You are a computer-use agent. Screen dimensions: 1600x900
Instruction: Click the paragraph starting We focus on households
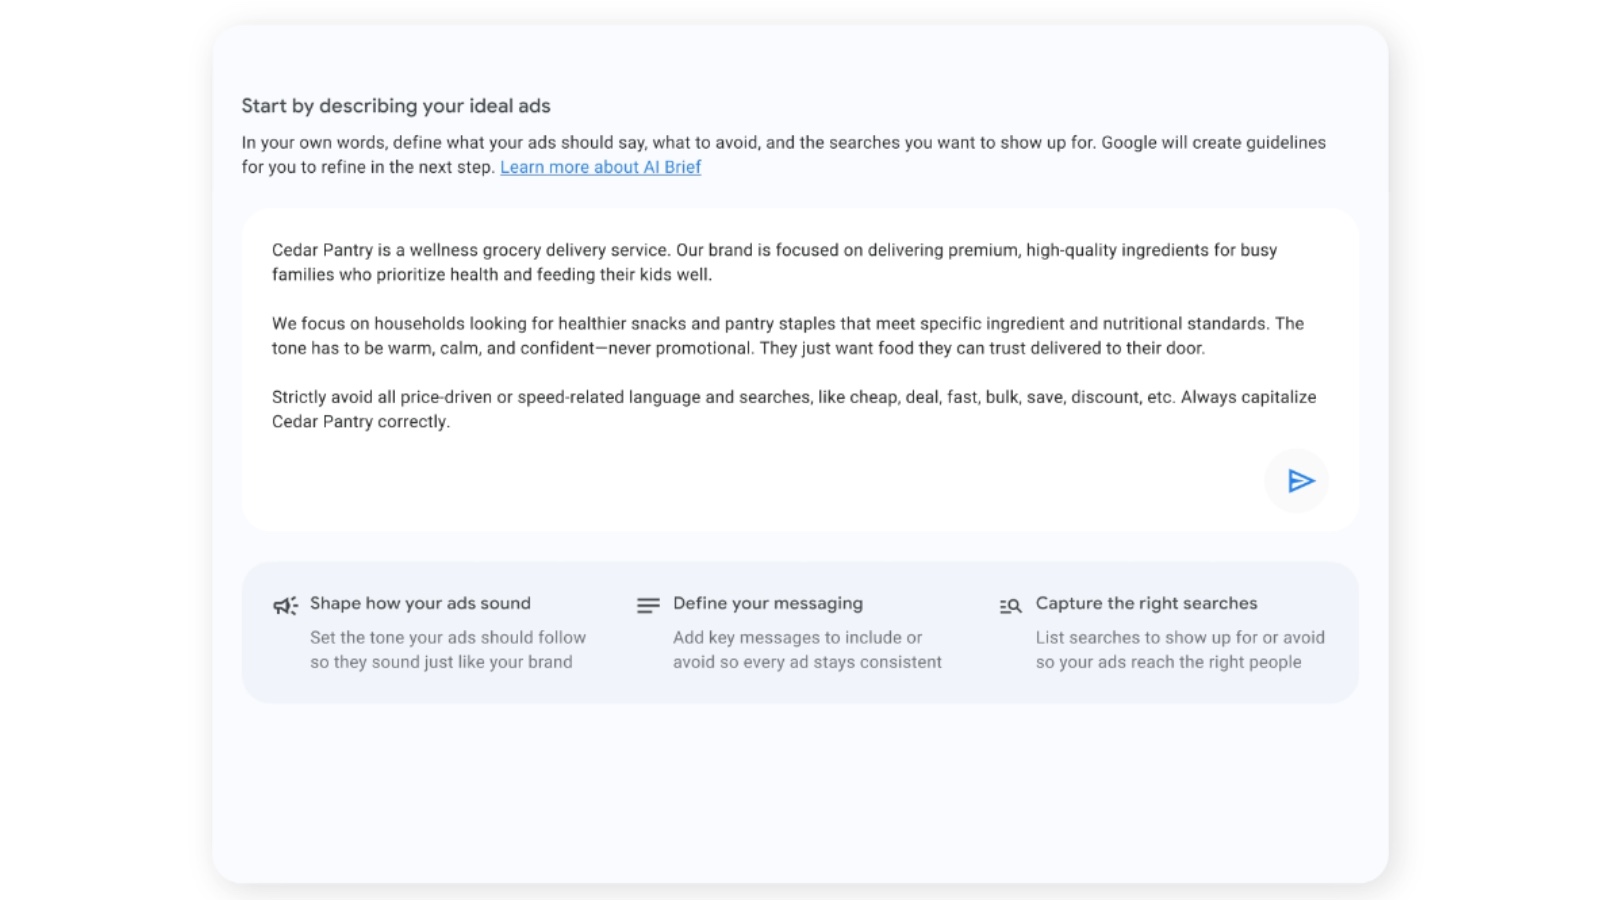click(788, 336)
